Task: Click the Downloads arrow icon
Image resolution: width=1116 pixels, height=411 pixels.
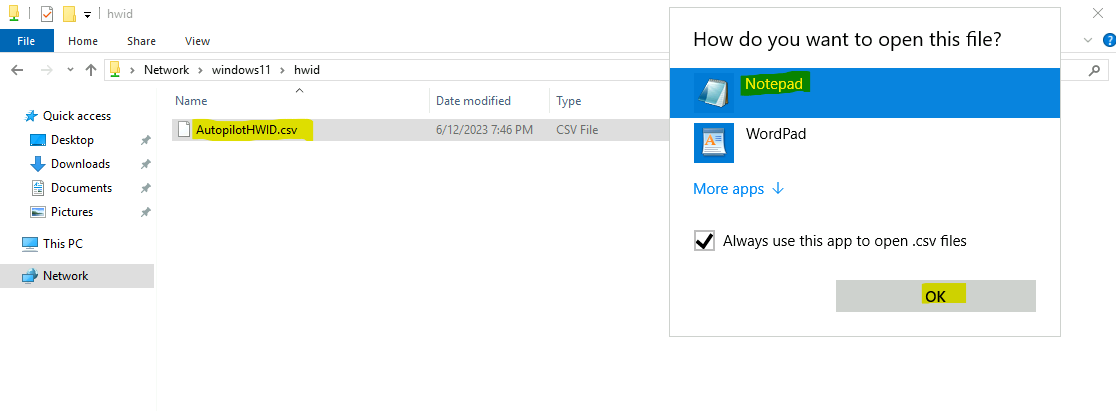Action: pyautogui.click(x=38, y=164)
